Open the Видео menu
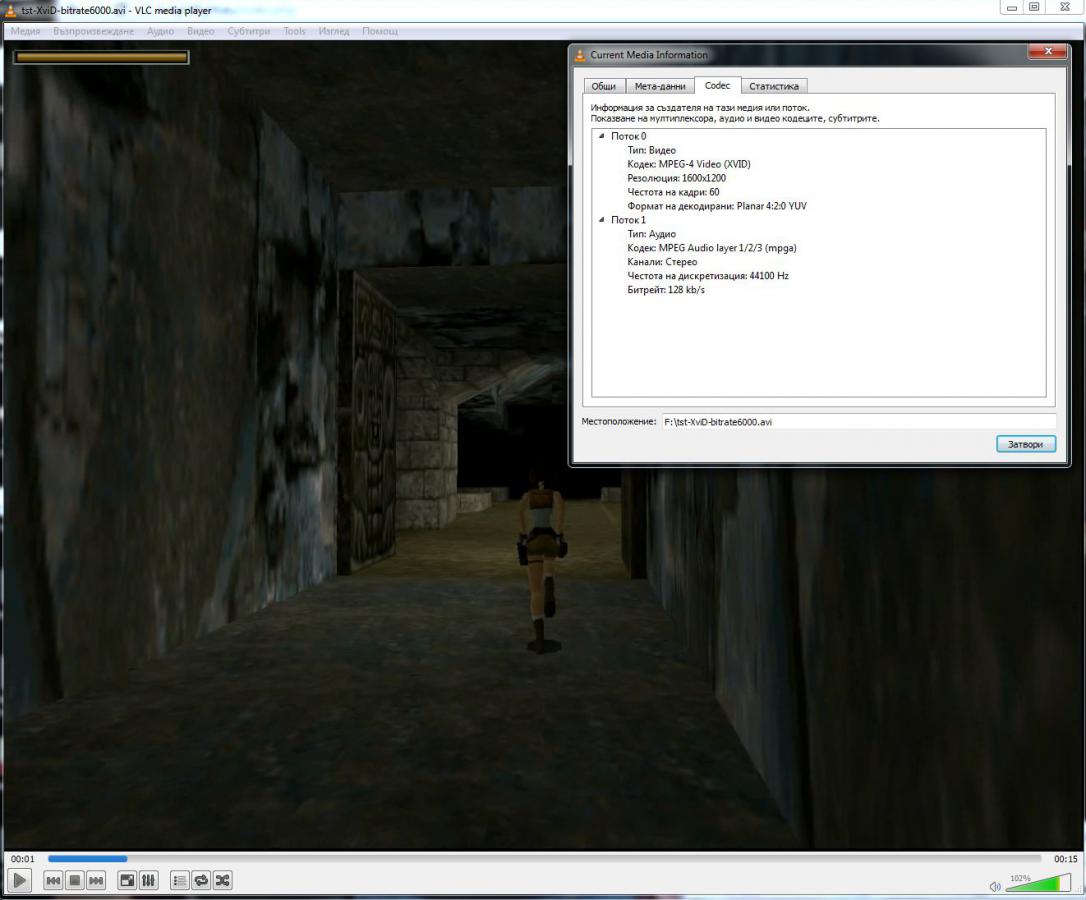The height and width of the screenshot is (900, 1086). click(200, 31)
